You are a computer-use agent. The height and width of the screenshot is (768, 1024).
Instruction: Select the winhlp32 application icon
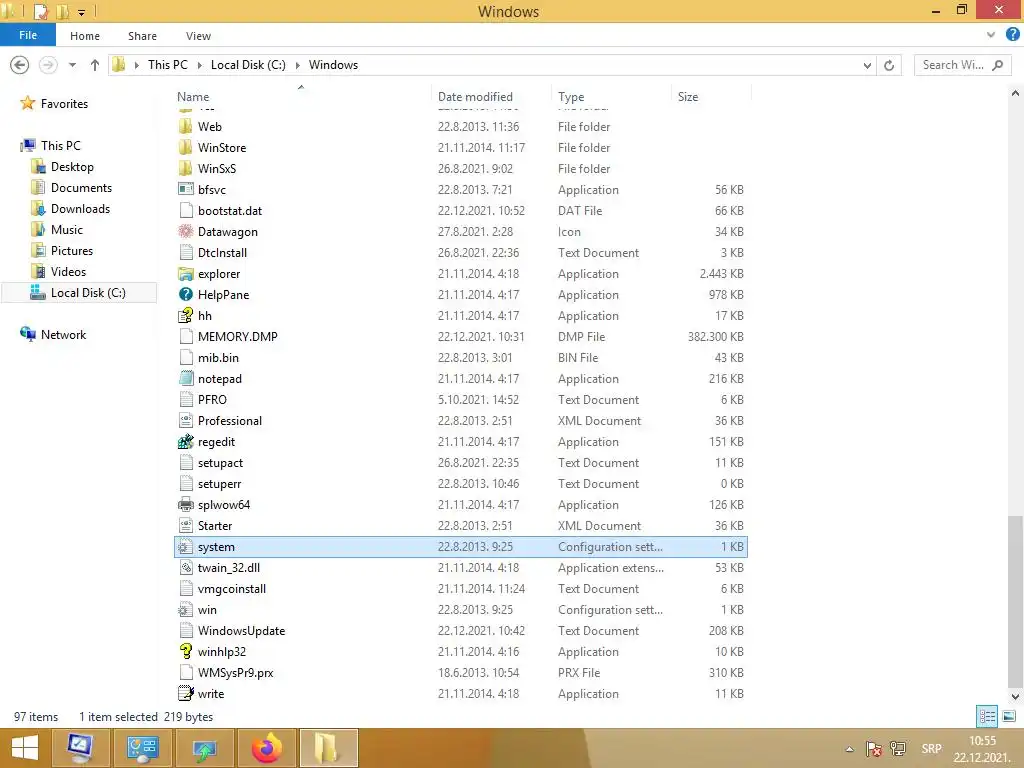186,651
